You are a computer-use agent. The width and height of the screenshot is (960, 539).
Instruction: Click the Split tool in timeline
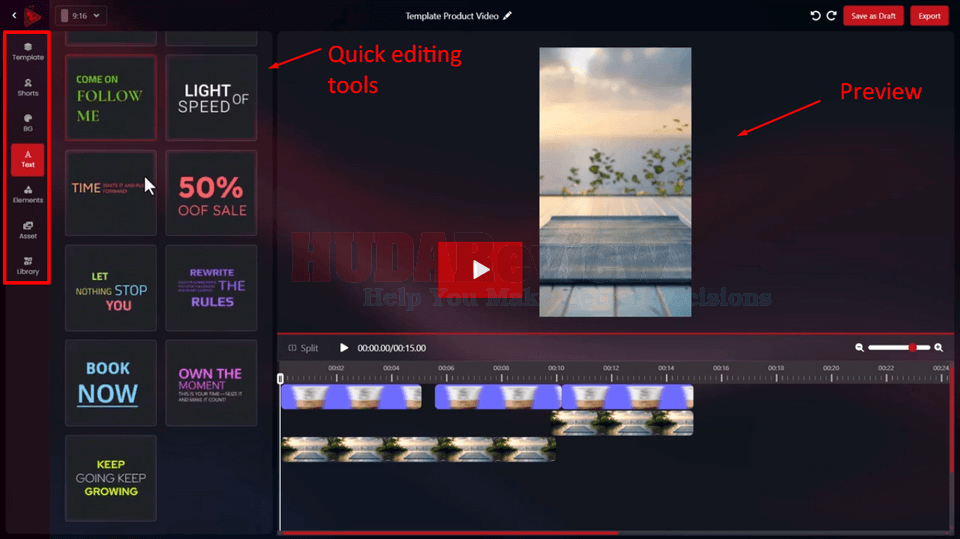click(303, 348)
